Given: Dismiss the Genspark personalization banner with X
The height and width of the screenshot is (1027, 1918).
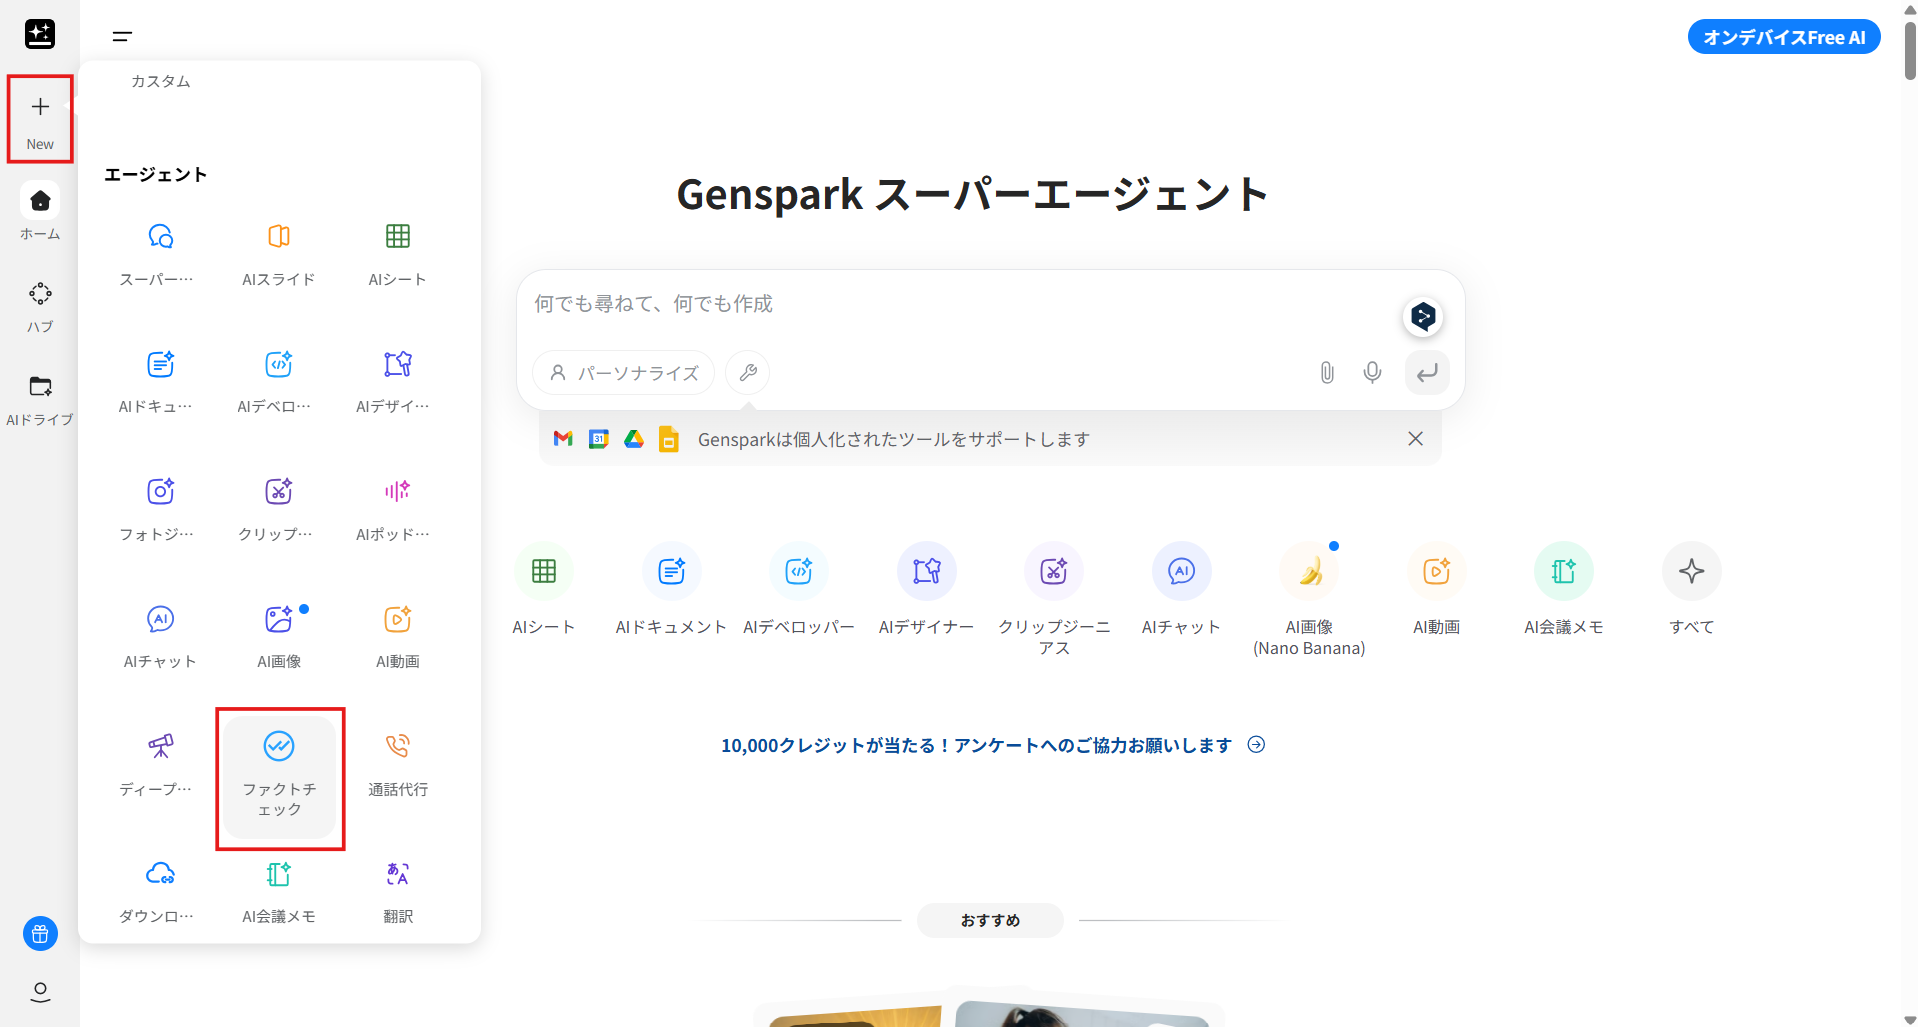Looking at the screenshot, I should coord(1414,438).
